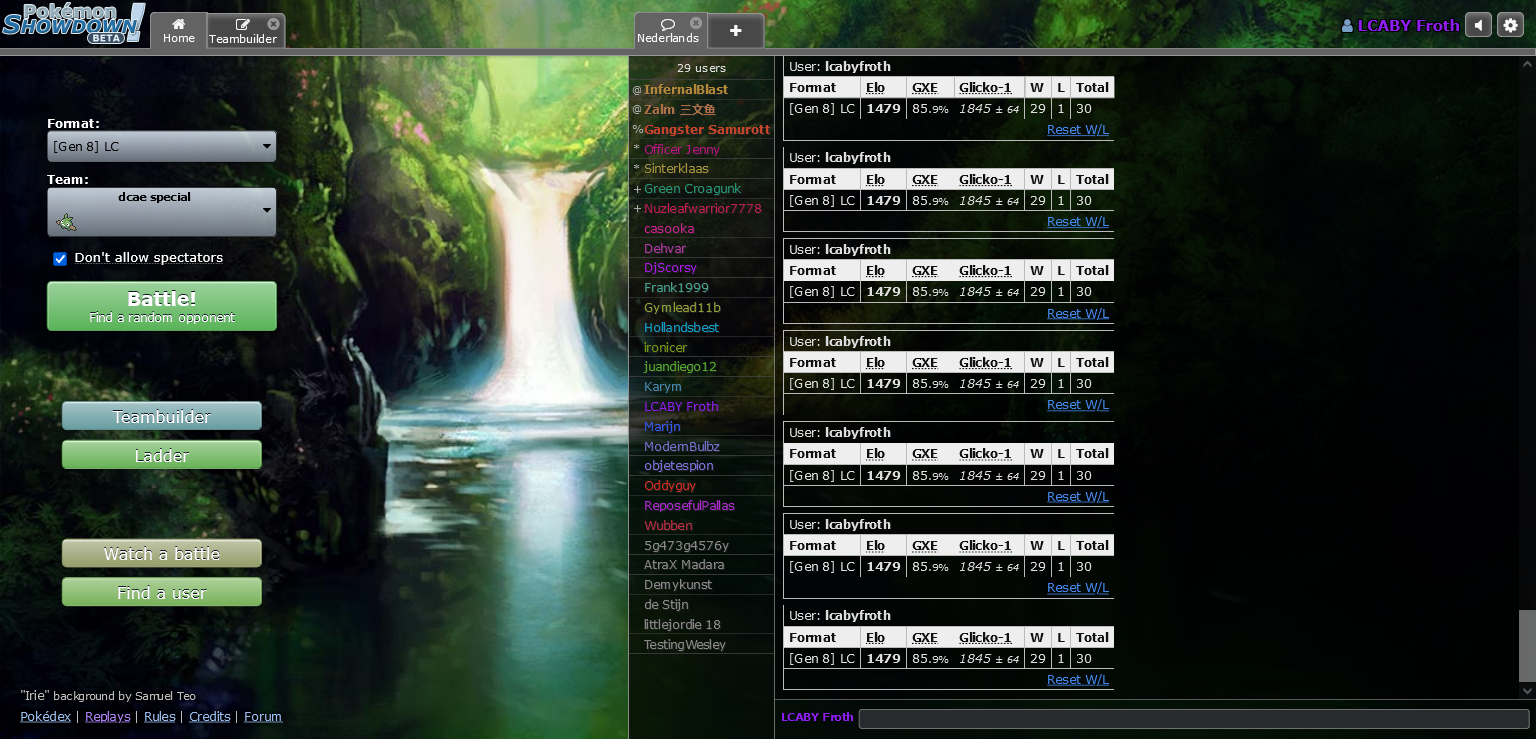The image size is (1536, 739).
Task: Click the user avatar icon beside LCABY Froth
Action: tap(1347, 26)
